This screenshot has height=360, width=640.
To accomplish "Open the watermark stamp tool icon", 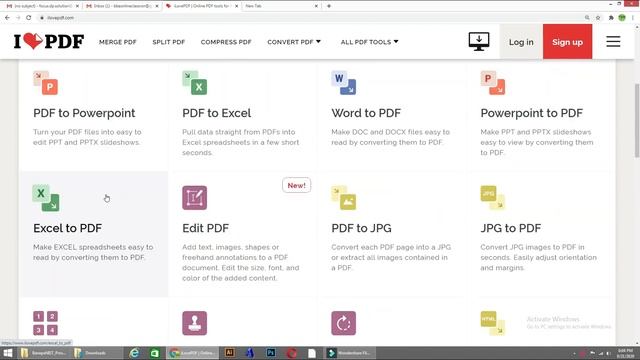I will point(195,323).
